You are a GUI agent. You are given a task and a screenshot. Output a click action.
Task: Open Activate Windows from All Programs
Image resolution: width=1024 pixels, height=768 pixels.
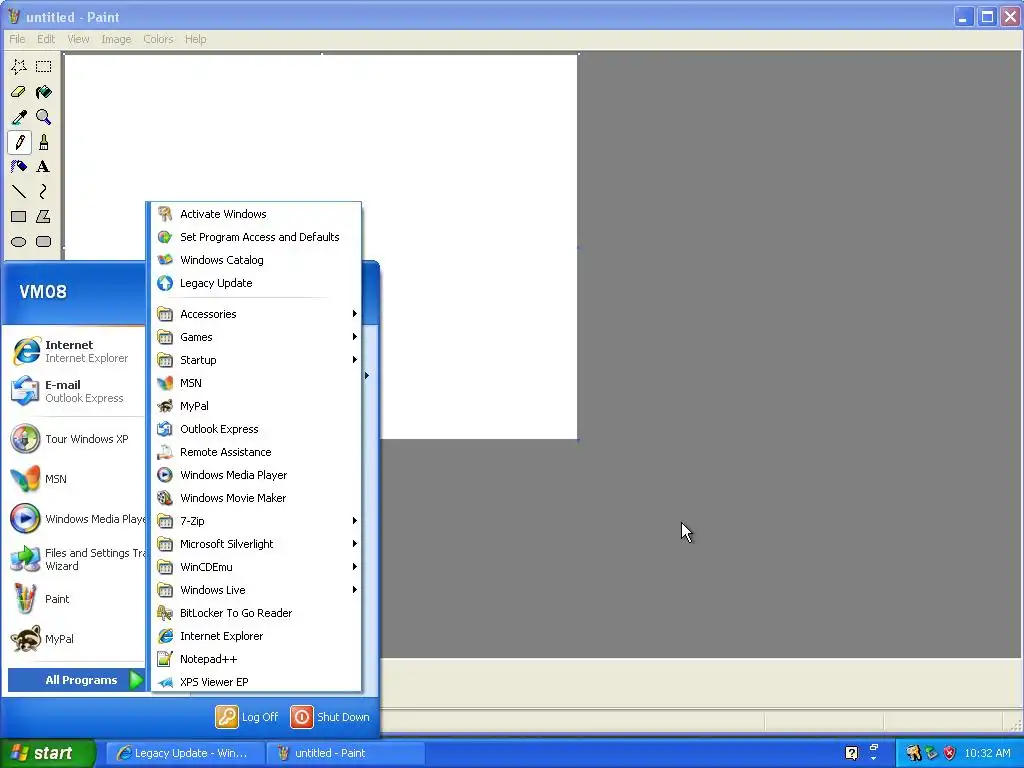pyautogui.click(x=257, y=214)
